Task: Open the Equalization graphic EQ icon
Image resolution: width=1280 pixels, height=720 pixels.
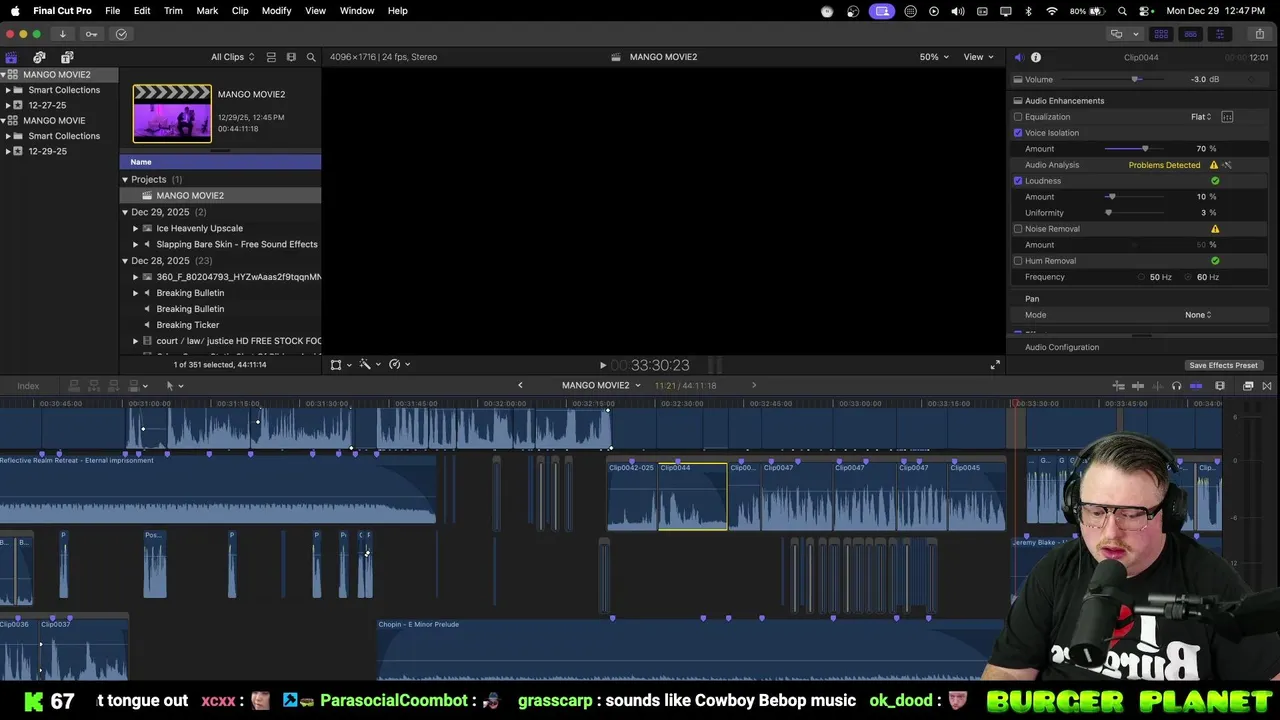Action: click(x=1227, y=117)
